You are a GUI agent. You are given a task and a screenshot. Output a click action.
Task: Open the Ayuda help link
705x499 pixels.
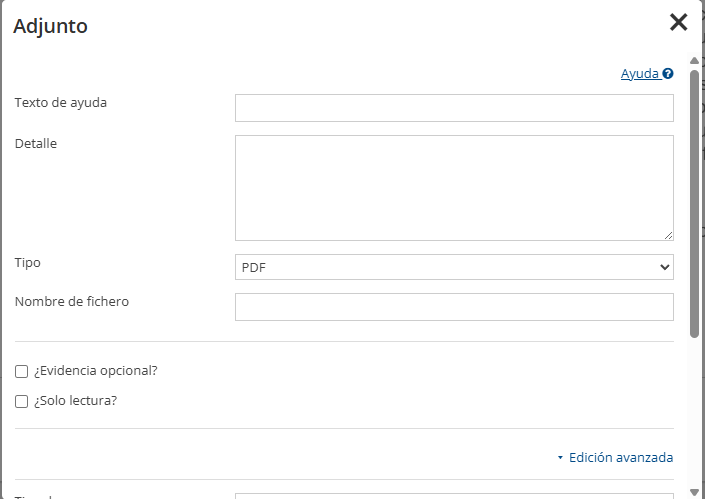point(640,74)
